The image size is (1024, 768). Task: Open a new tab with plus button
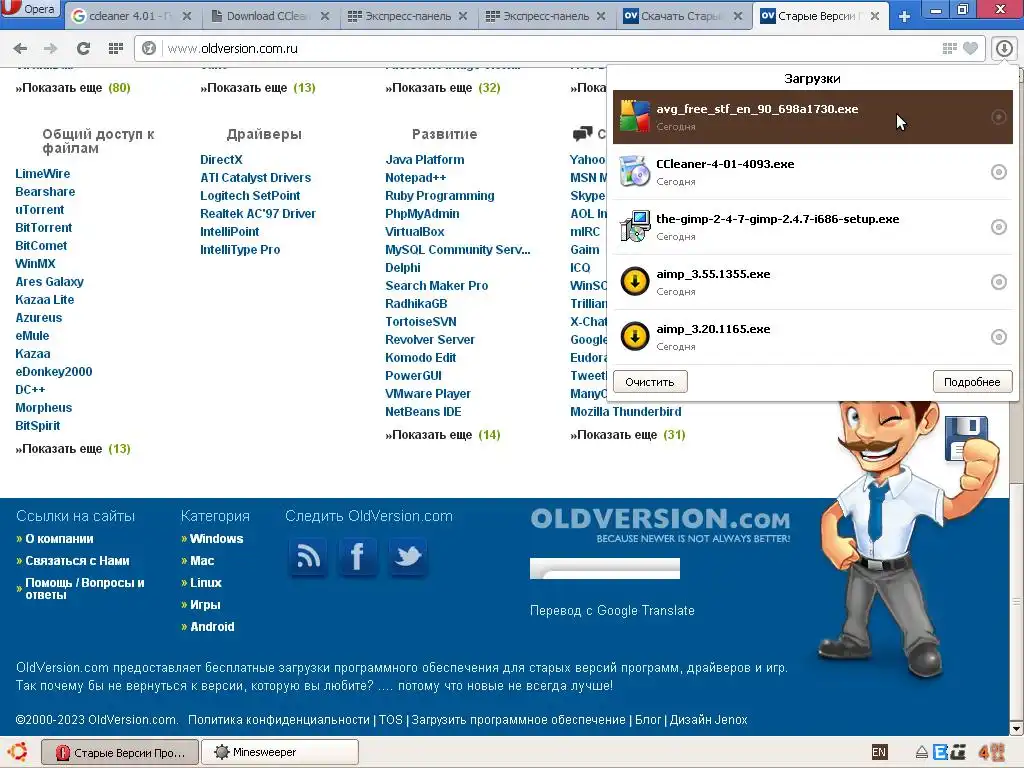click(x=904, y=16)
